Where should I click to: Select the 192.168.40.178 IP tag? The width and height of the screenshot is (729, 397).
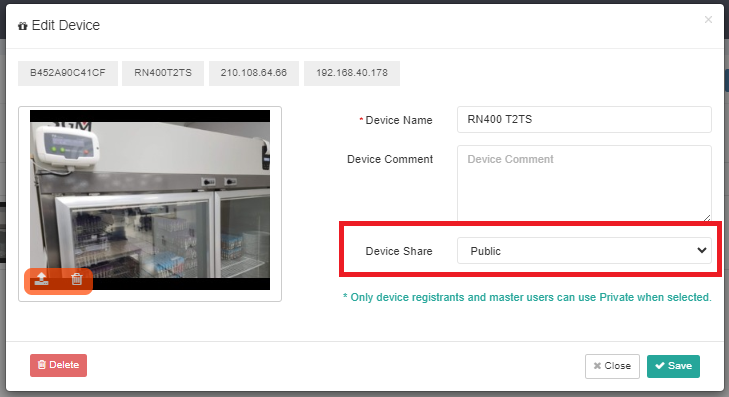[x=352, y=73]
